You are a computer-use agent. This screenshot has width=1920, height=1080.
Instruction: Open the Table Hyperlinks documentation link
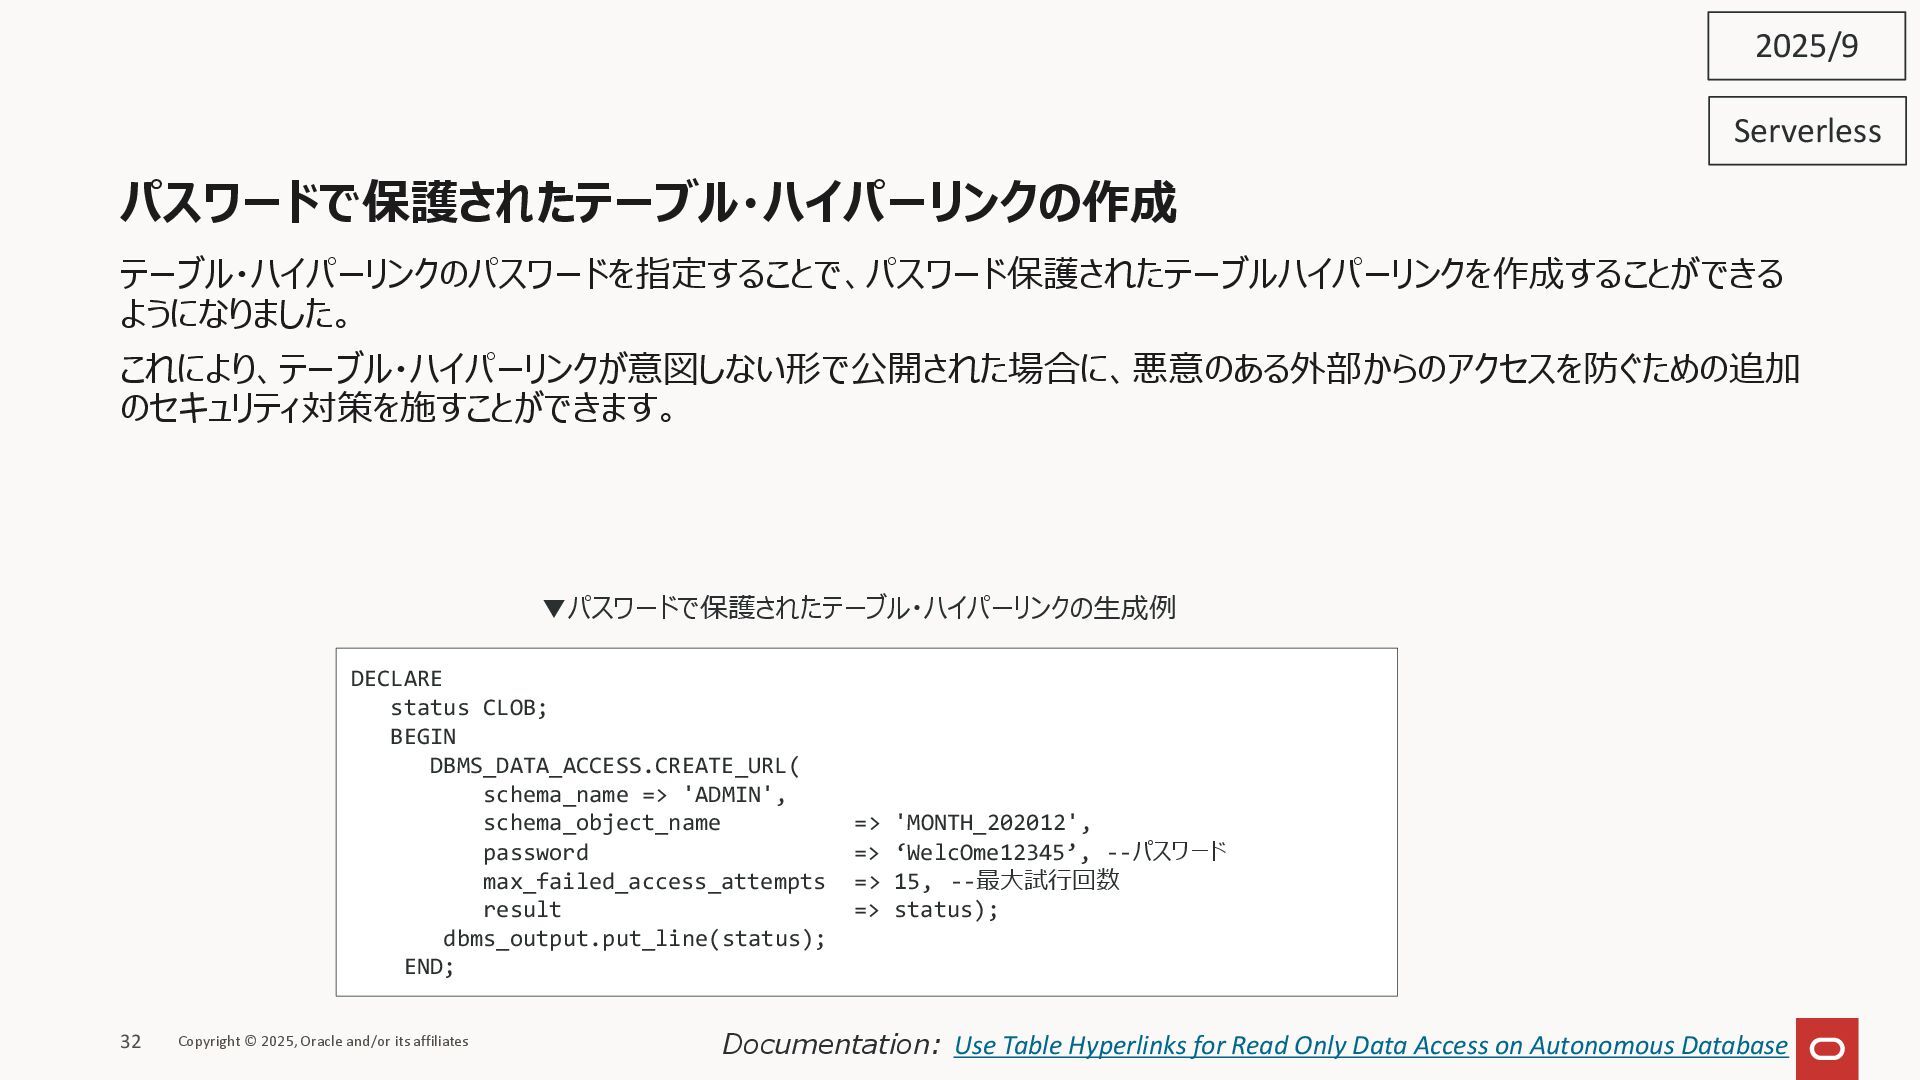coord(1370,1045)
